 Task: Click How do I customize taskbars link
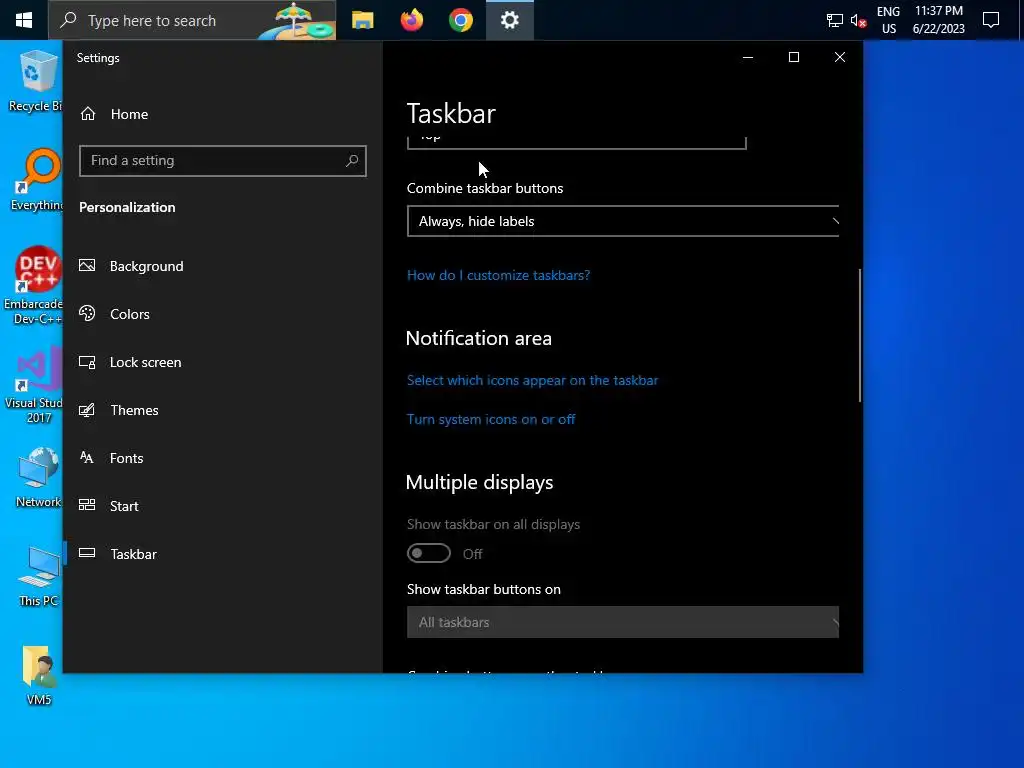coord(498,276)
